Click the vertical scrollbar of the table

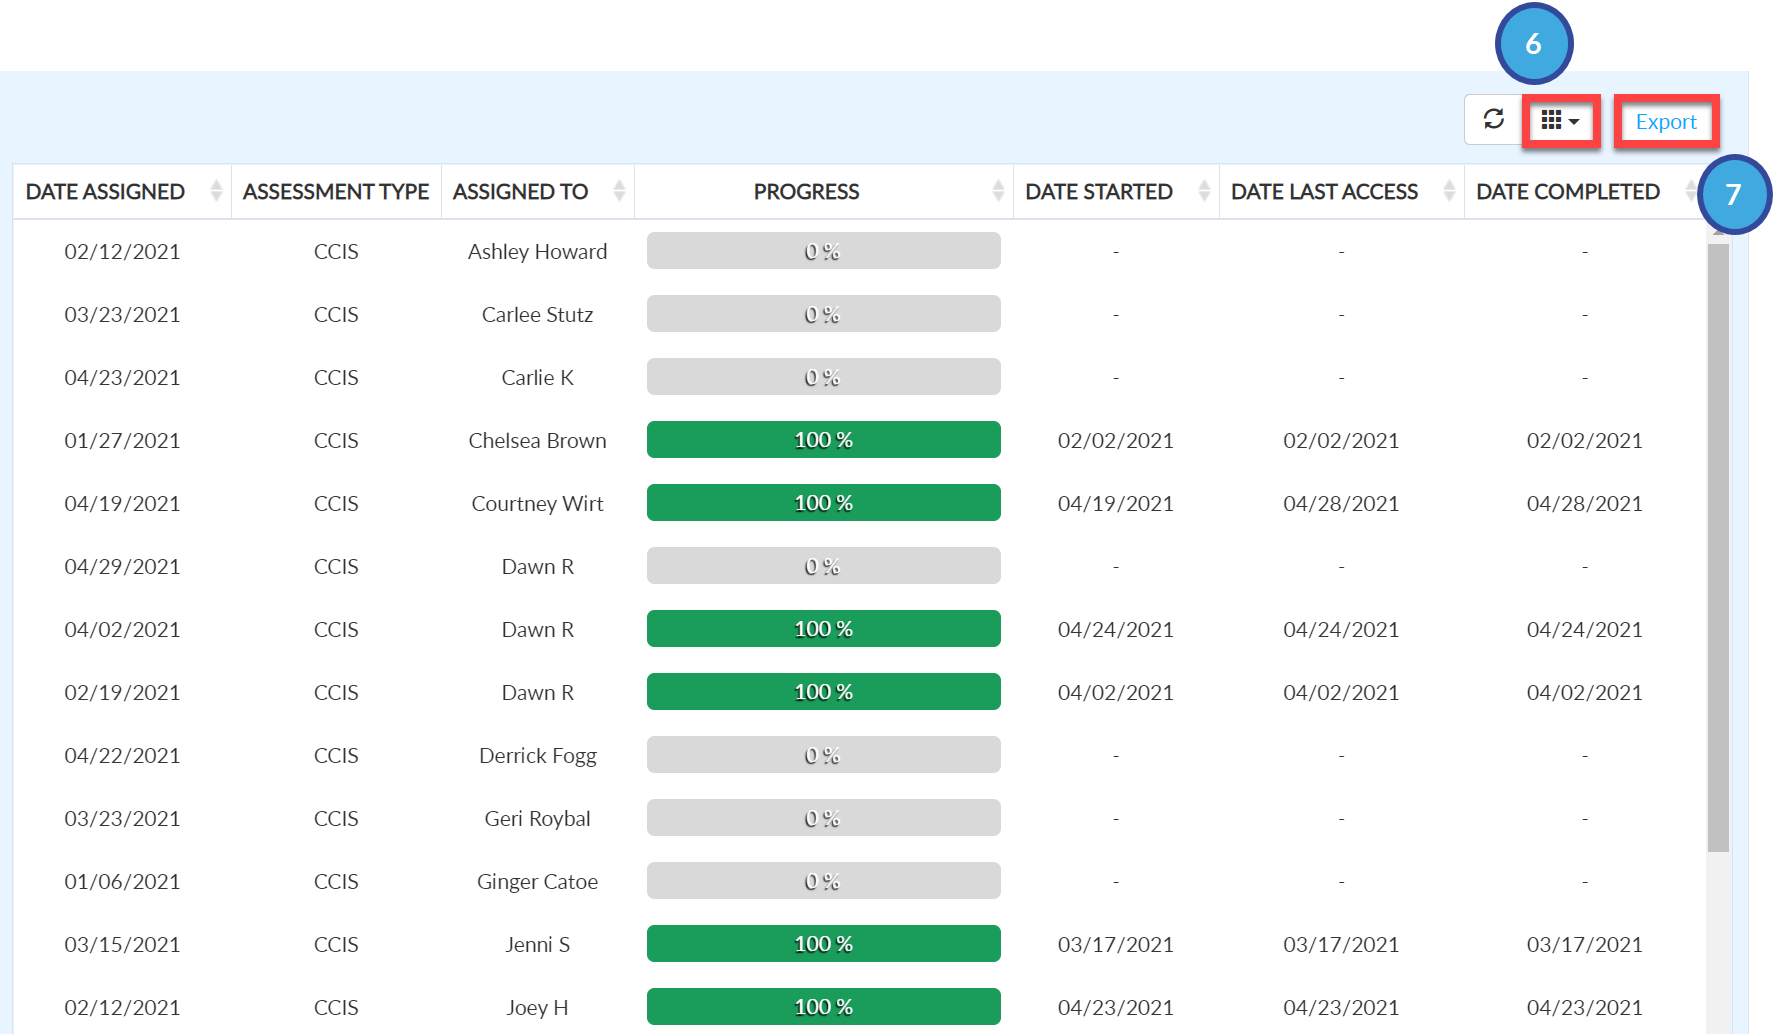pos(1718,548)
